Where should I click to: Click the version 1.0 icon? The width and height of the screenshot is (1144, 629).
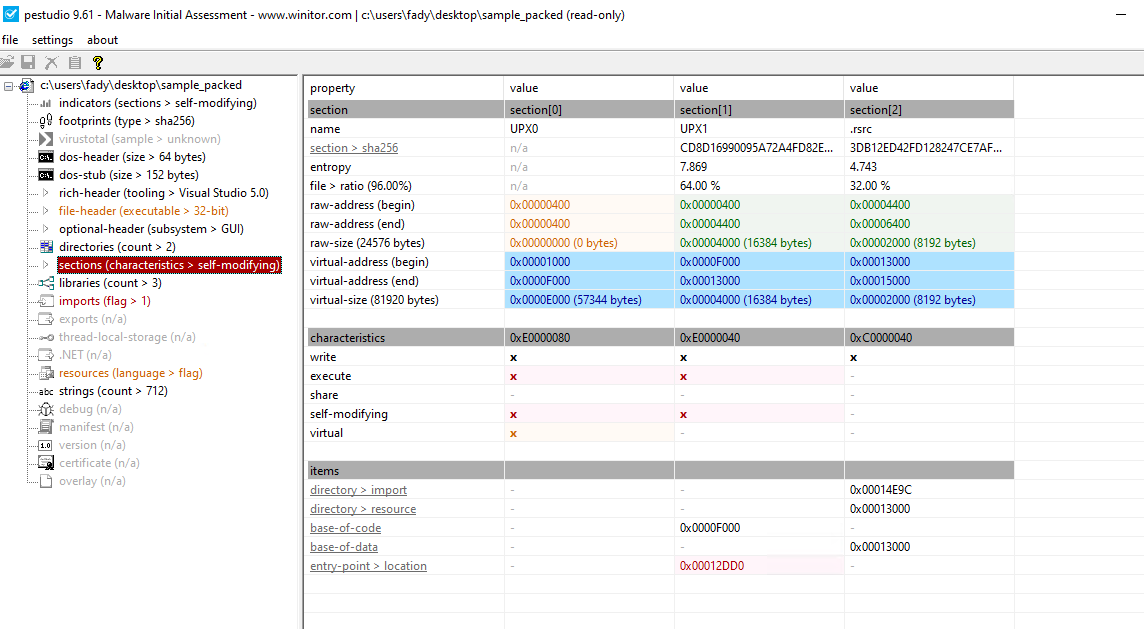pyautogui.click(x=46, y=445)
